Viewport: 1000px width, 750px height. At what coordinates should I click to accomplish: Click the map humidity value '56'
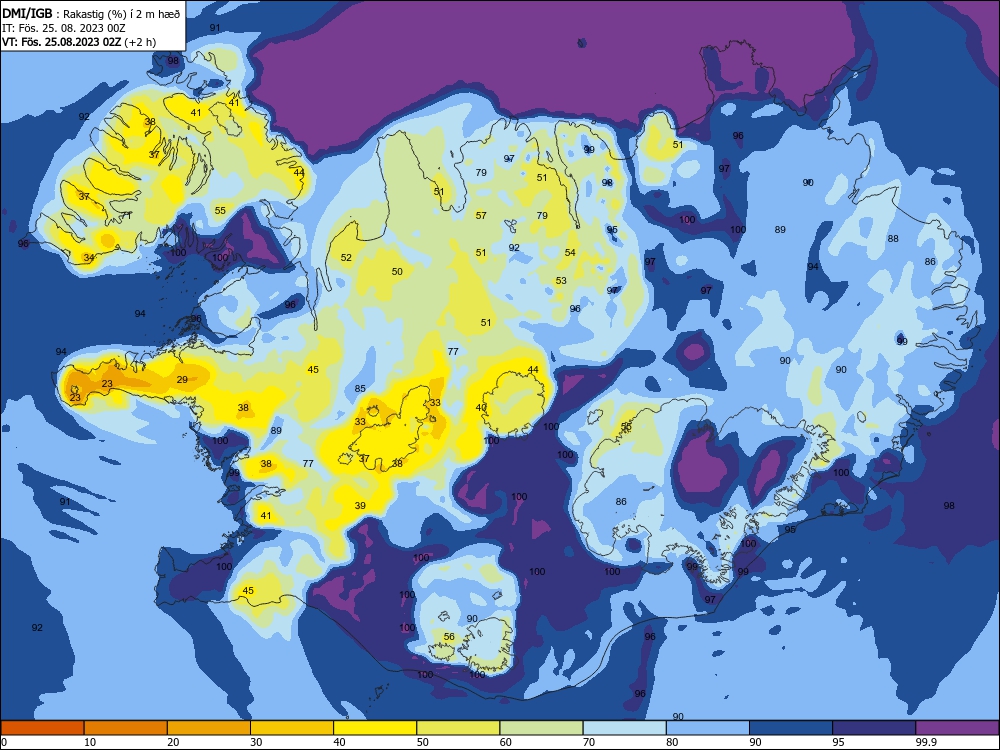(x=449, y=636)
